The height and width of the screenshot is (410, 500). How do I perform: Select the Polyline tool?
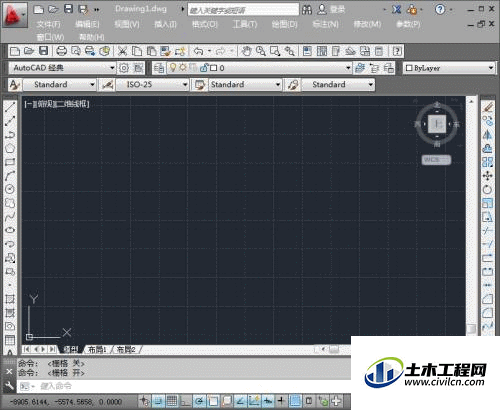10,134
